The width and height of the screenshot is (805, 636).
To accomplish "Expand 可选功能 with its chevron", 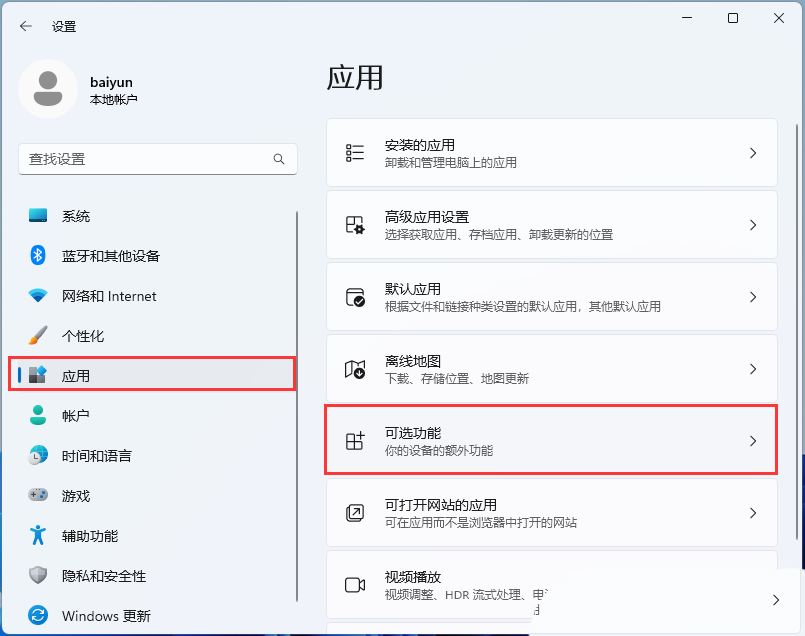I will (x=753, y=440).
